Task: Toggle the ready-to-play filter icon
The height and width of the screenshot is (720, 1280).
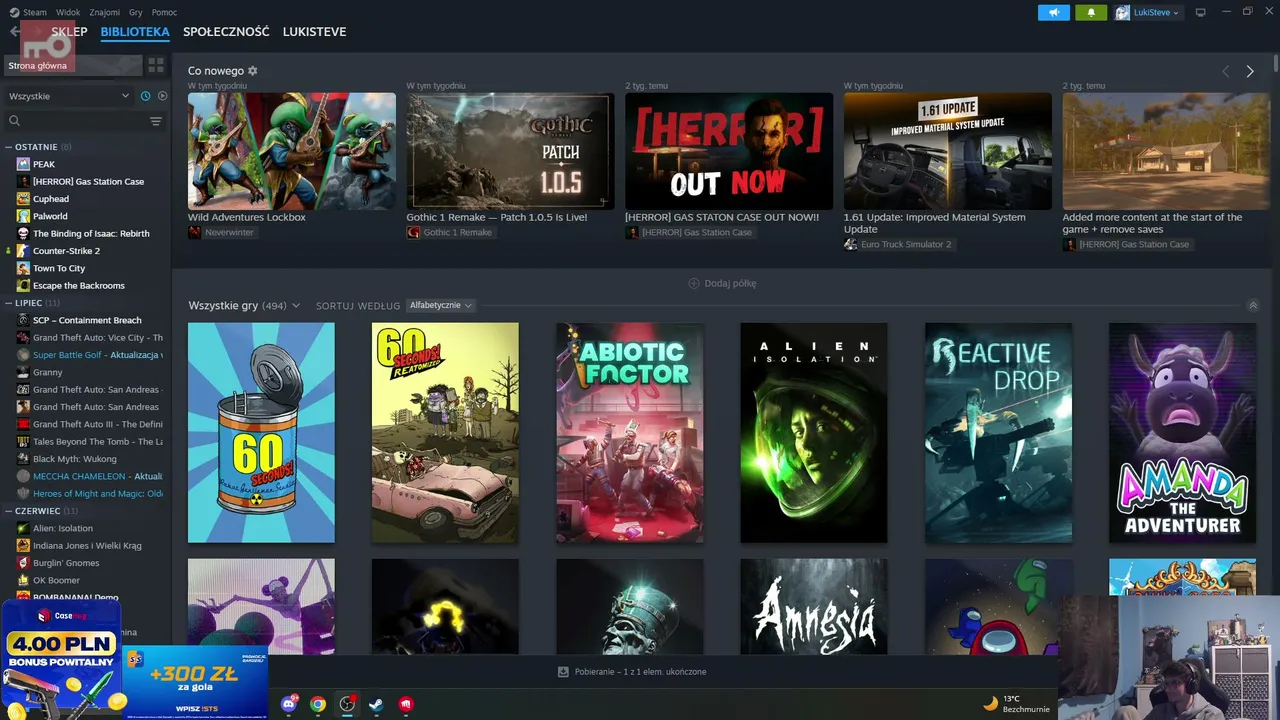Action: (162, 96)
